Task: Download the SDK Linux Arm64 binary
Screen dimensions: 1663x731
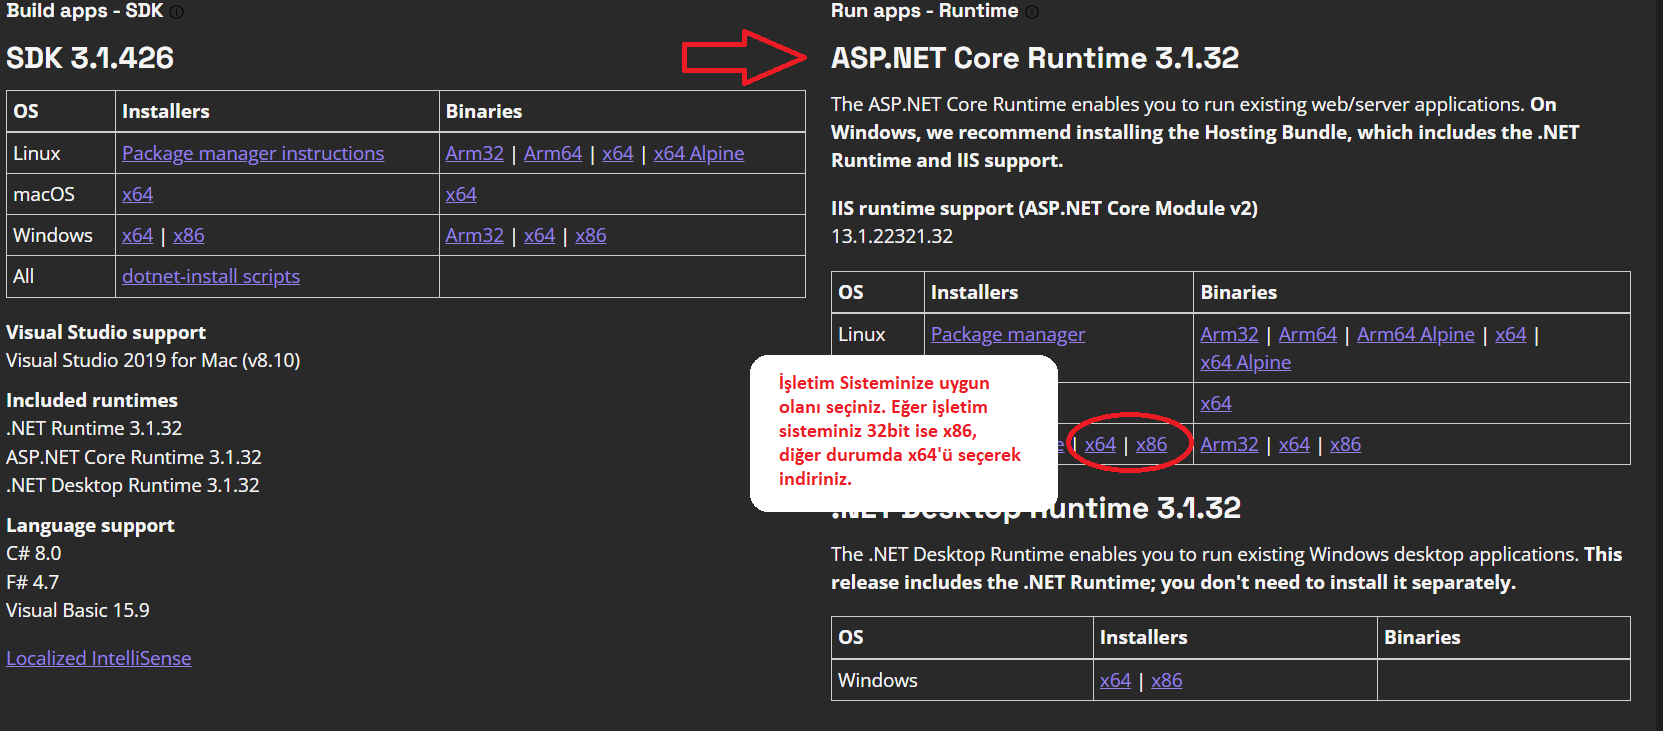Action: point(552,153)
